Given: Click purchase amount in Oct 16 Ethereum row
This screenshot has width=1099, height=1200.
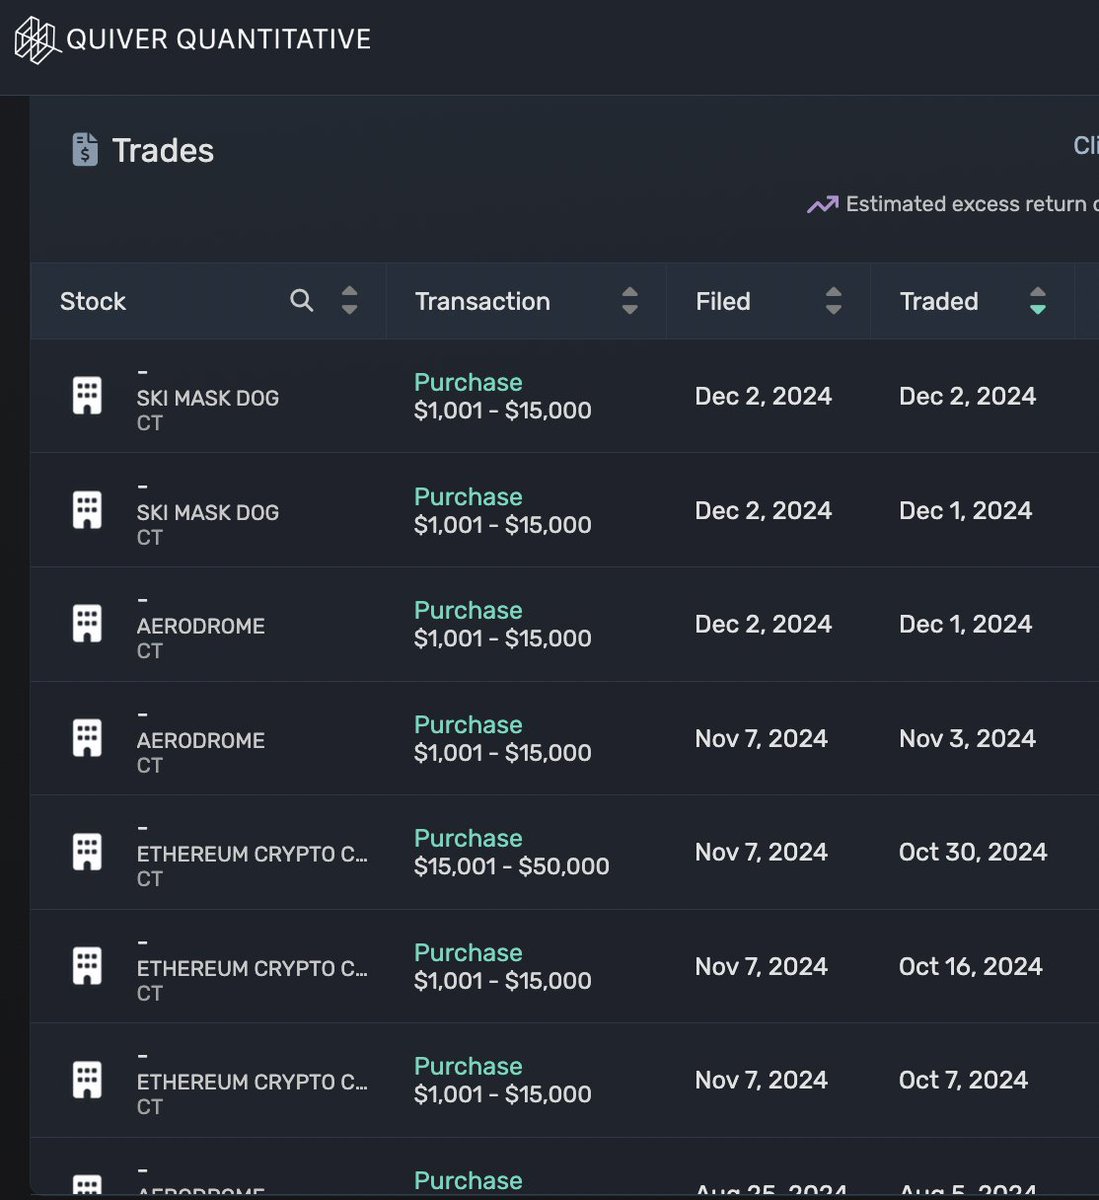Looking at the screenshot, I should coord(503,980).
